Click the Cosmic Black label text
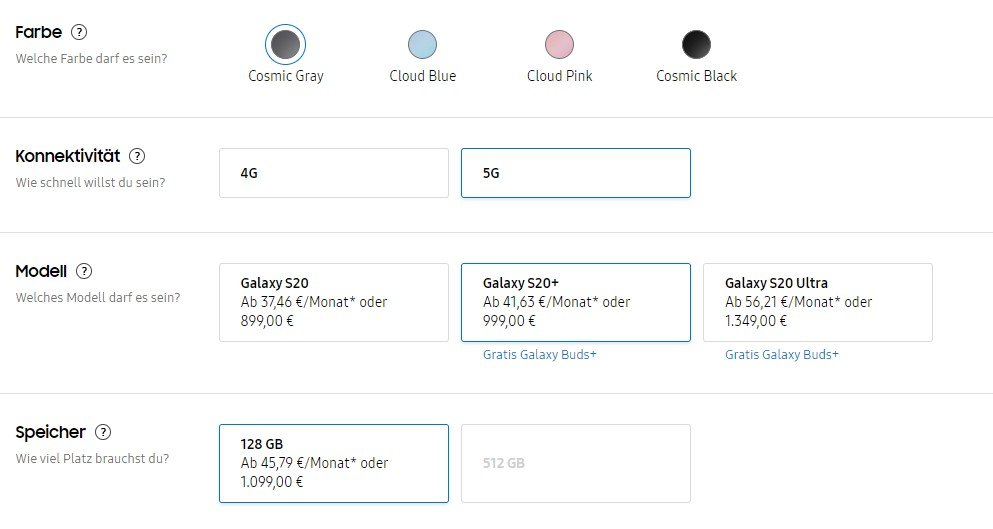 click(696, 76)
